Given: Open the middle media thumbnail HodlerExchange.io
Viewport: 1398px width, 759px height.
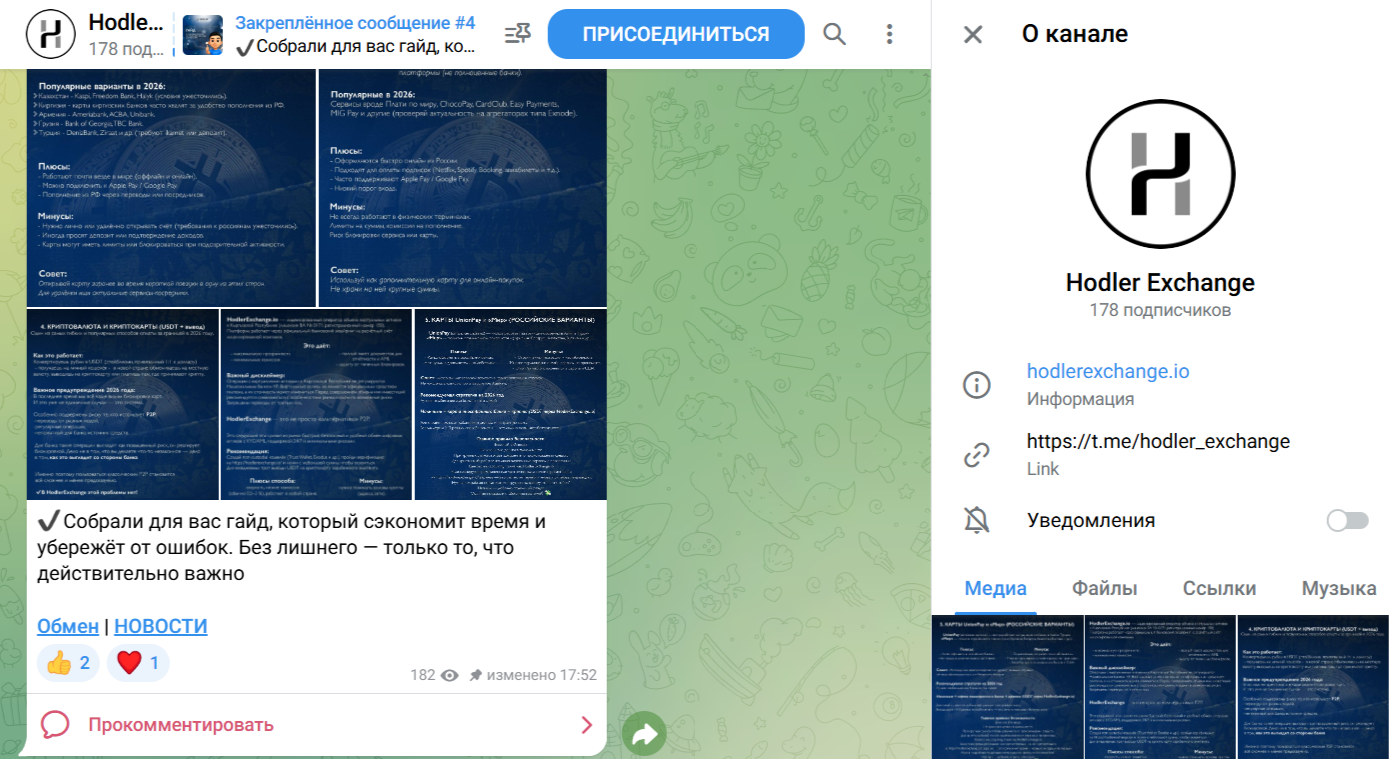Looking at the screenshot, I should 1159,687.
